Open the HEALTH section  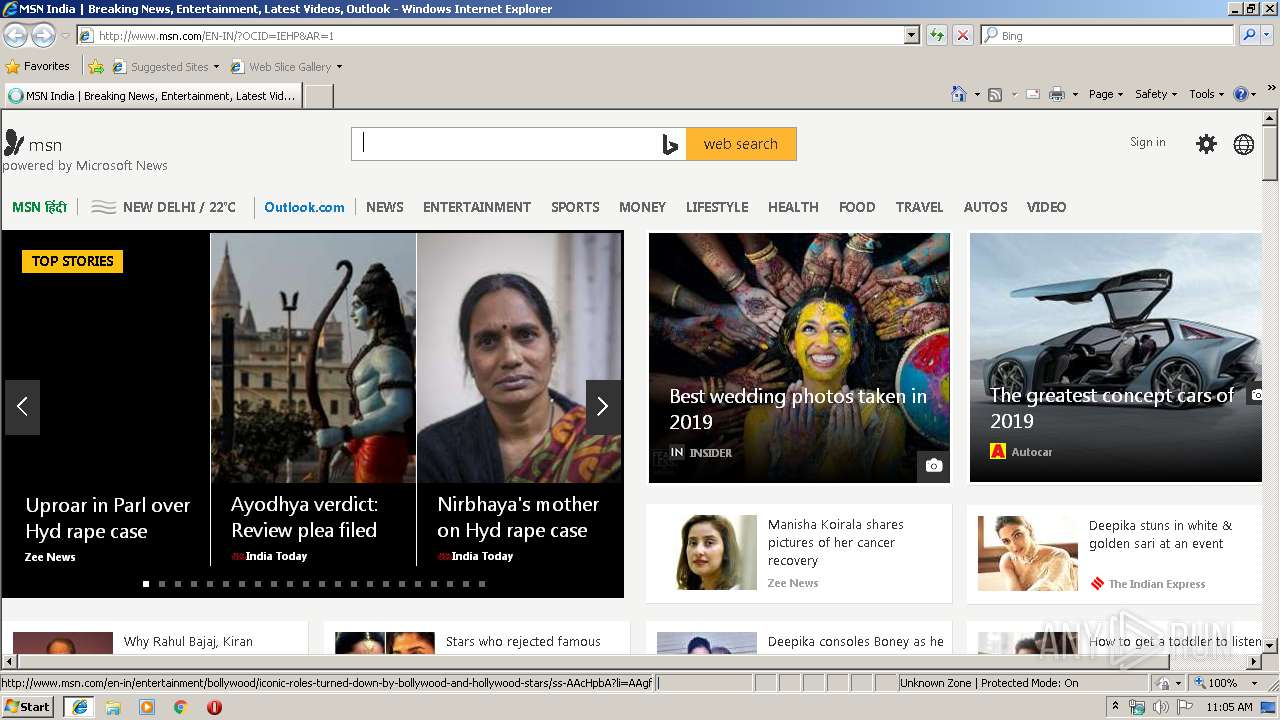click(x=793, y=207)
